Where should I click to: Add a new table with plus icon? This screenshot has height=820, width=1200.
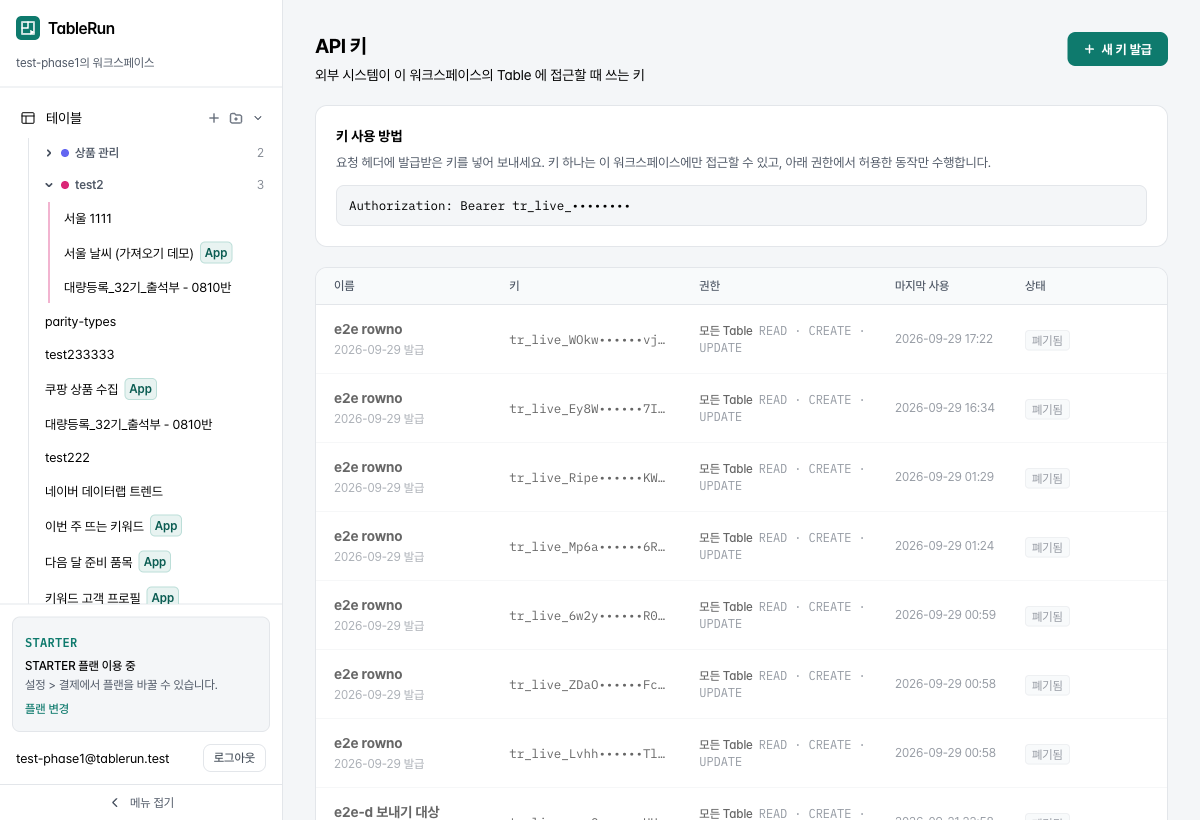point(214,118)
